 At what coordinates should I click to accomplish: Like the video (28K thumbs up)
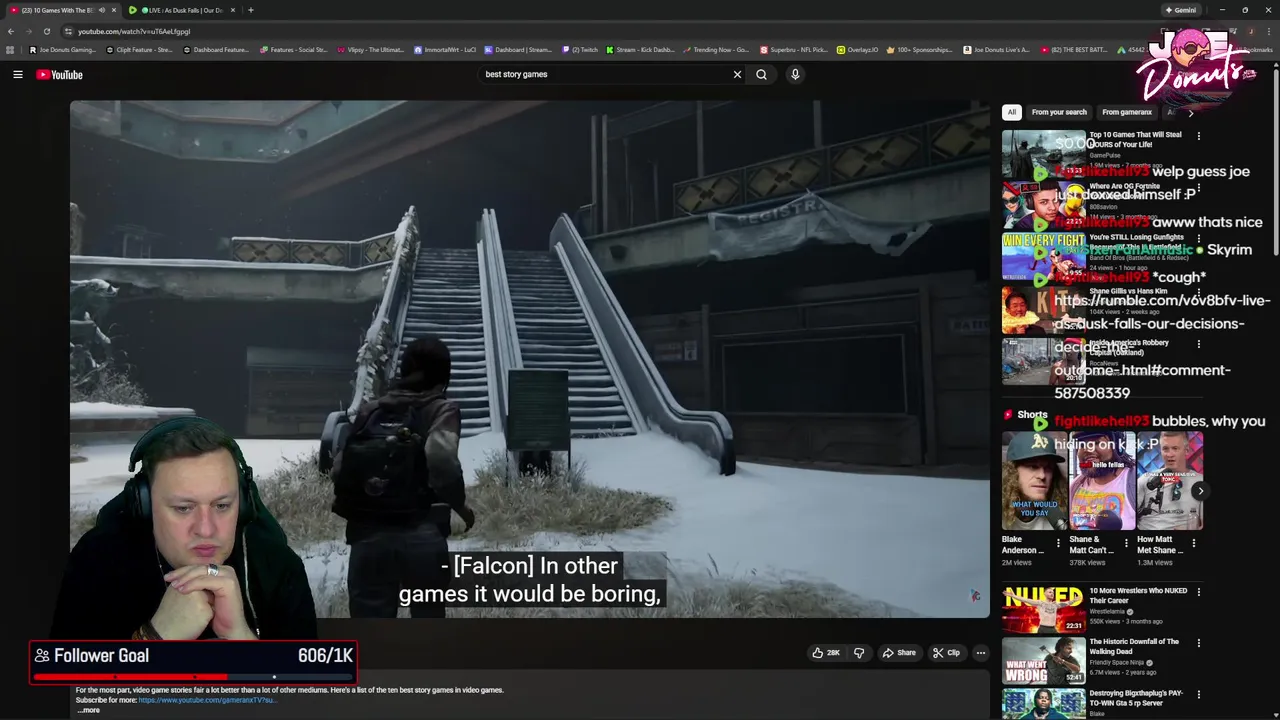(x=826, y=653)
